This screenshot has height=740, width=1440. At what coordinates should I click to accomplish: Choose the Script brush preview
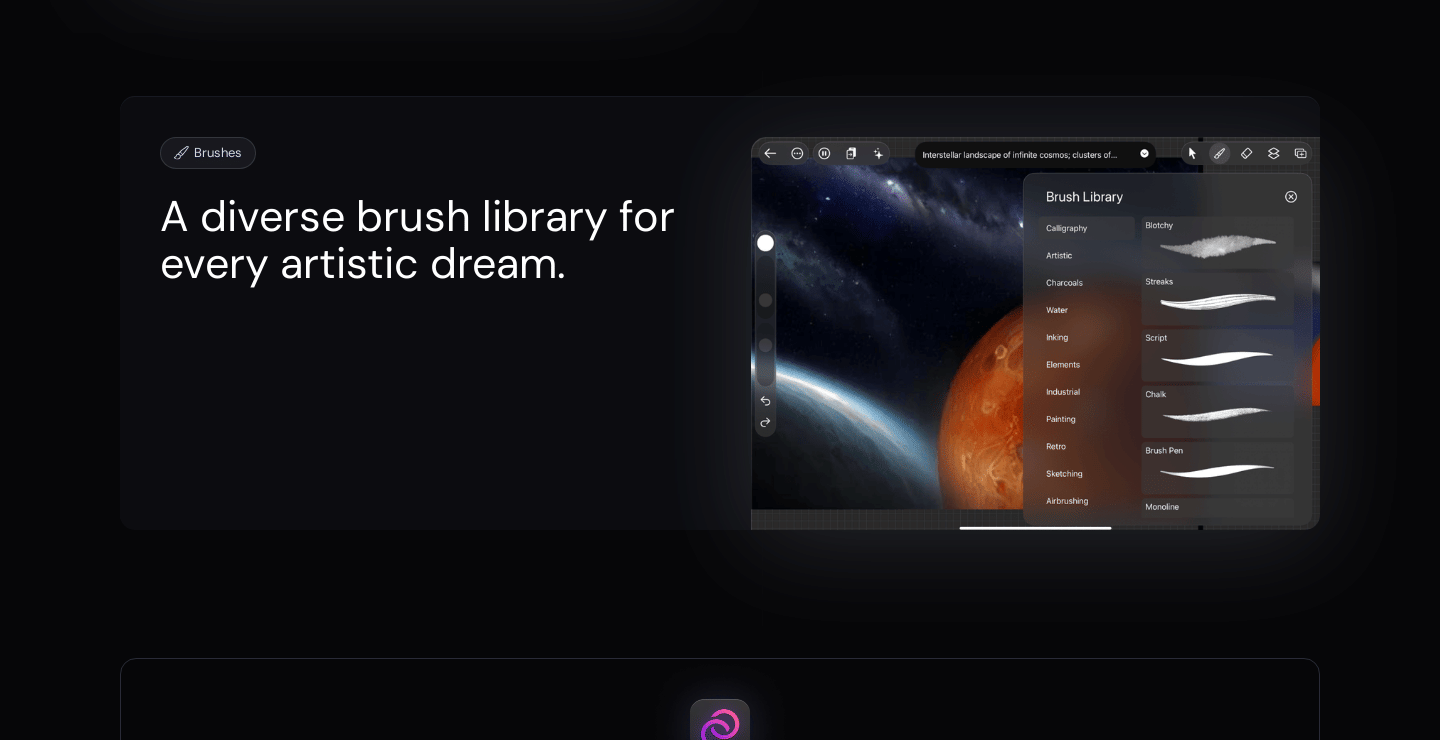(1217, 355)
